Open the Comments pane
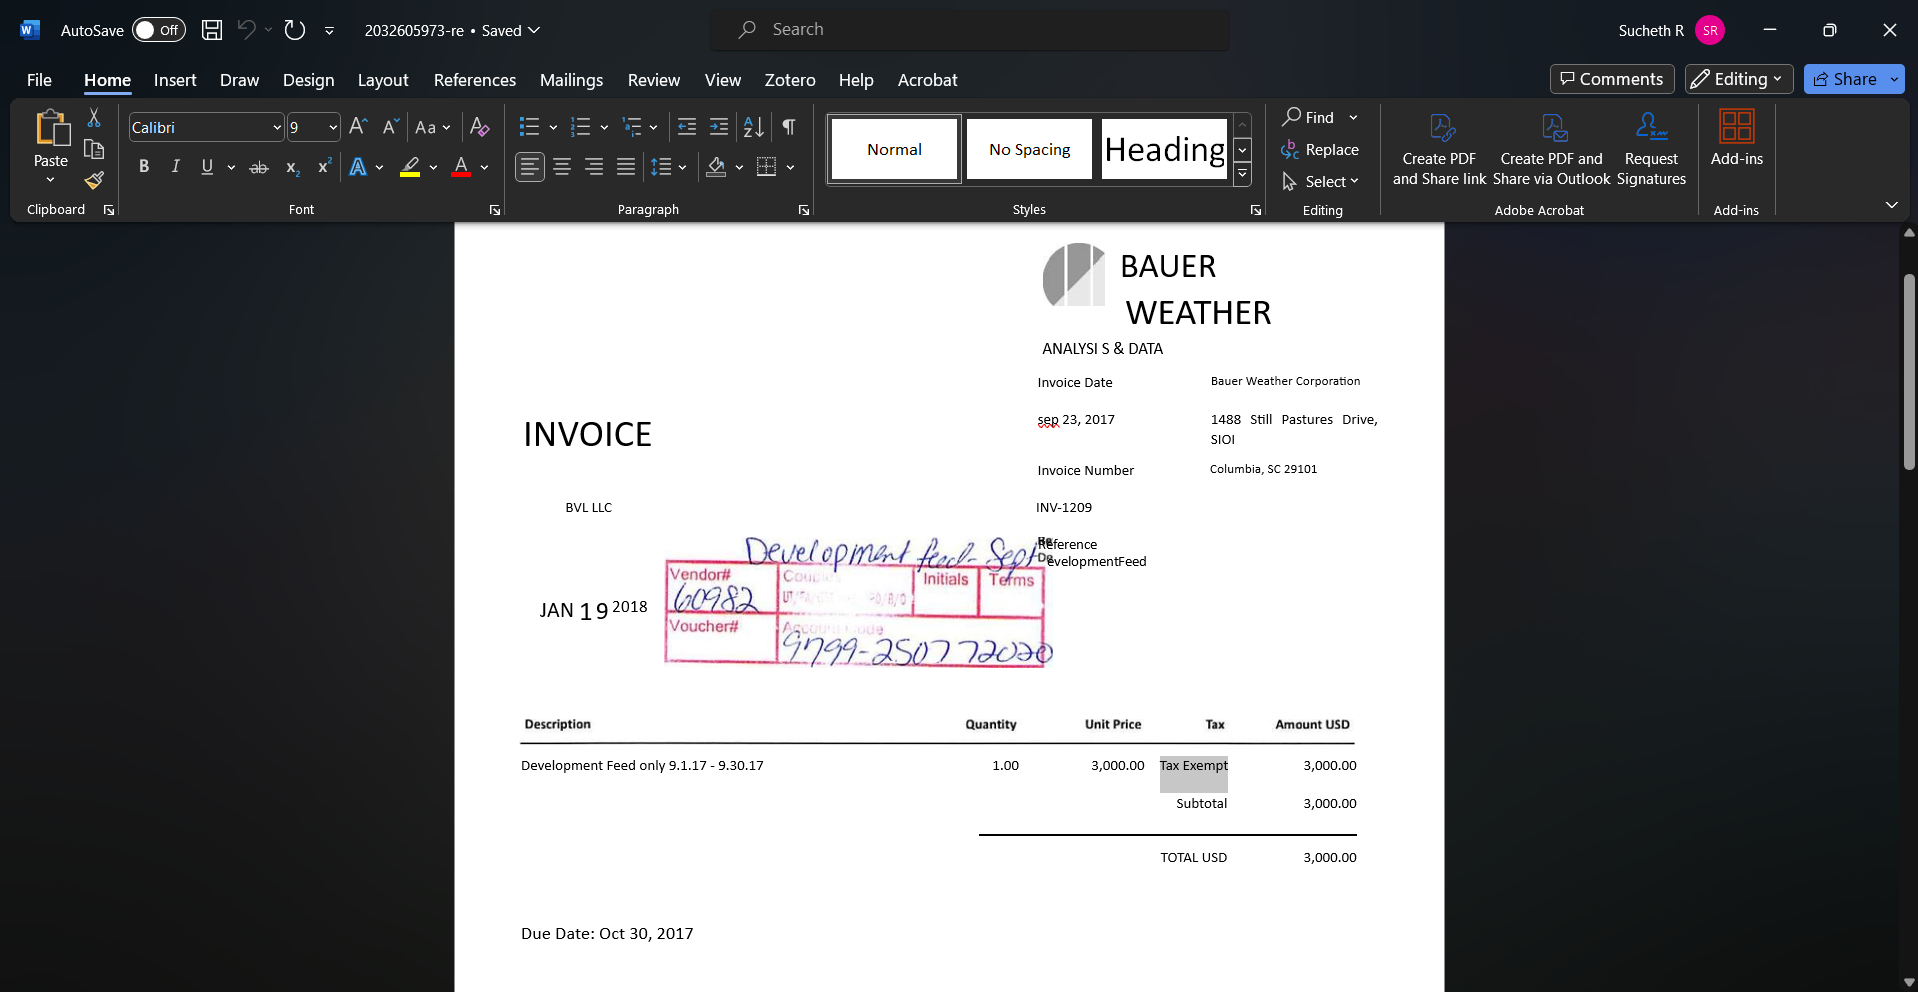This screenshot has height=992, width=1918. click(x=1611, y=79)
